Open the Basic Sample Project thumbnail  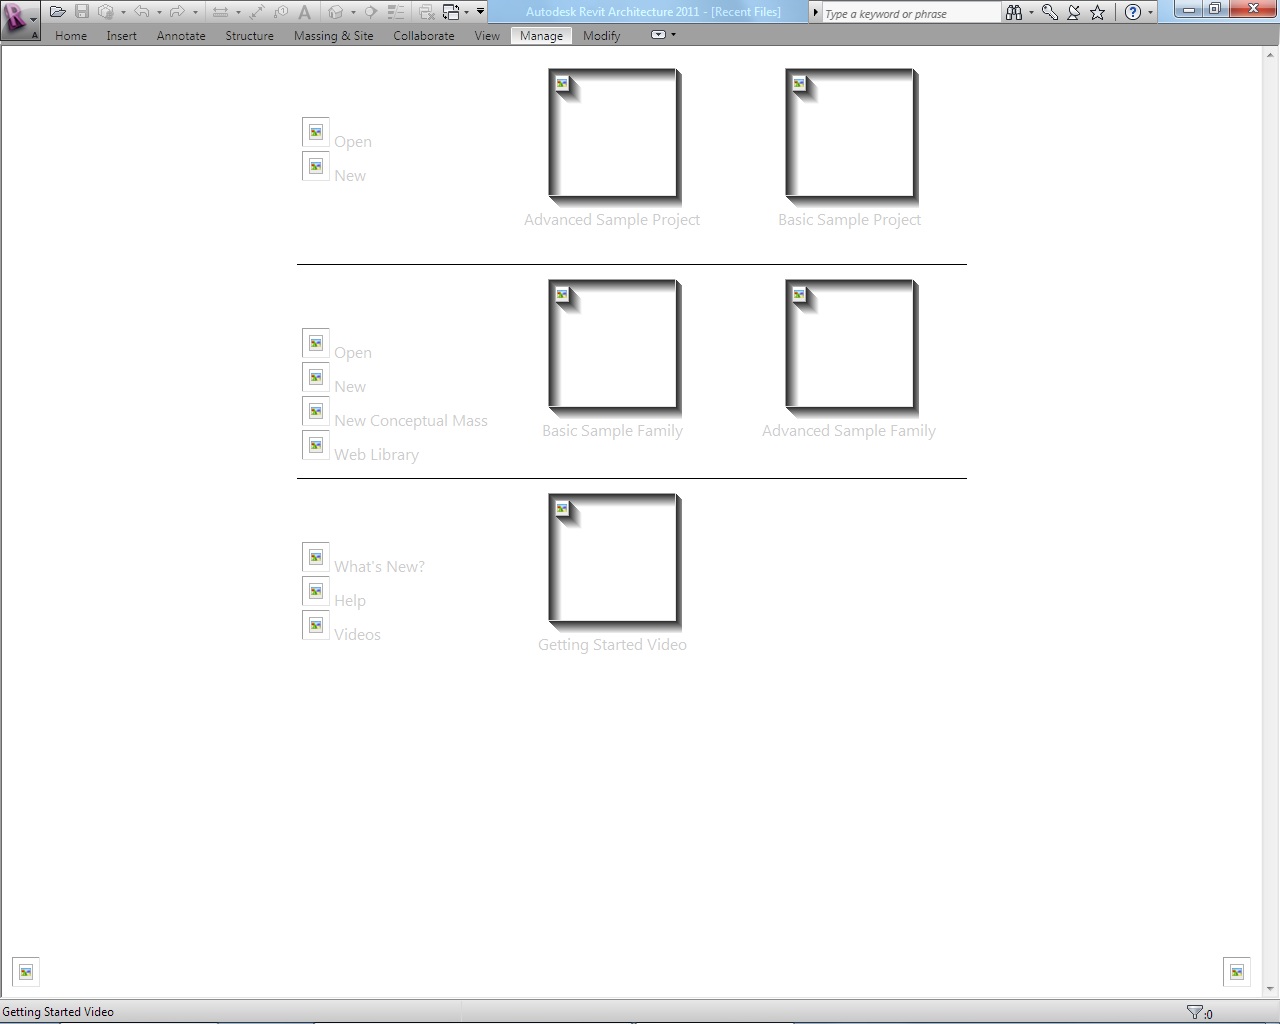(851, 136)
